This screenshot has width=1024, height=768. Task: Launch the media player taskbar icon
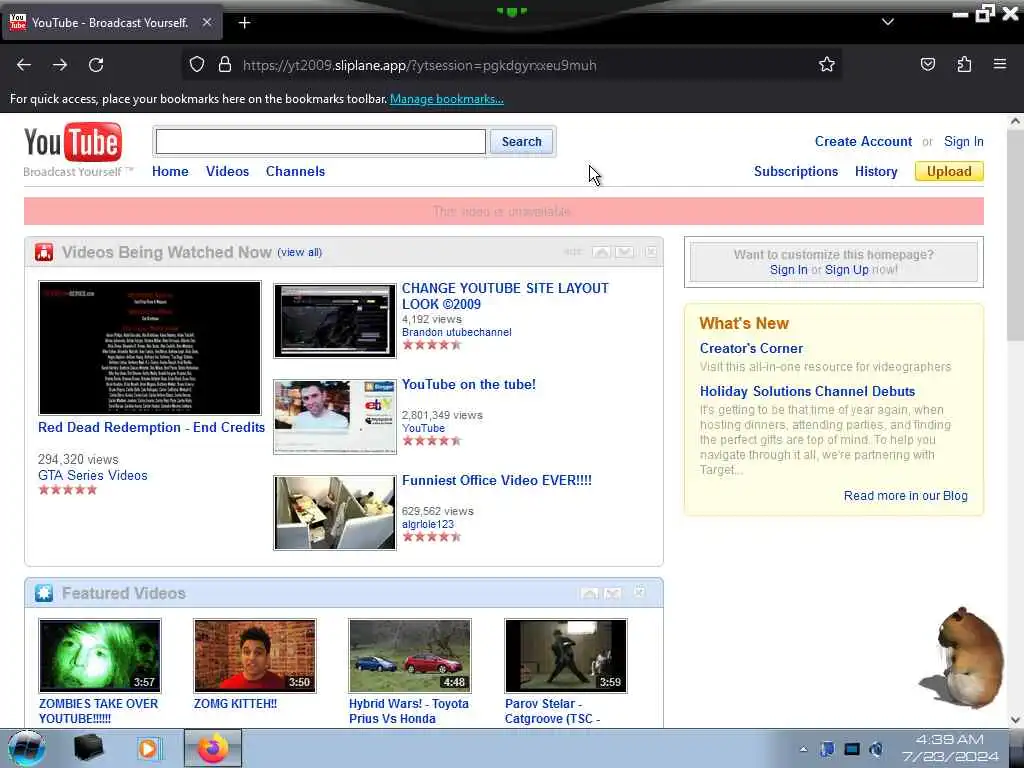149,748
